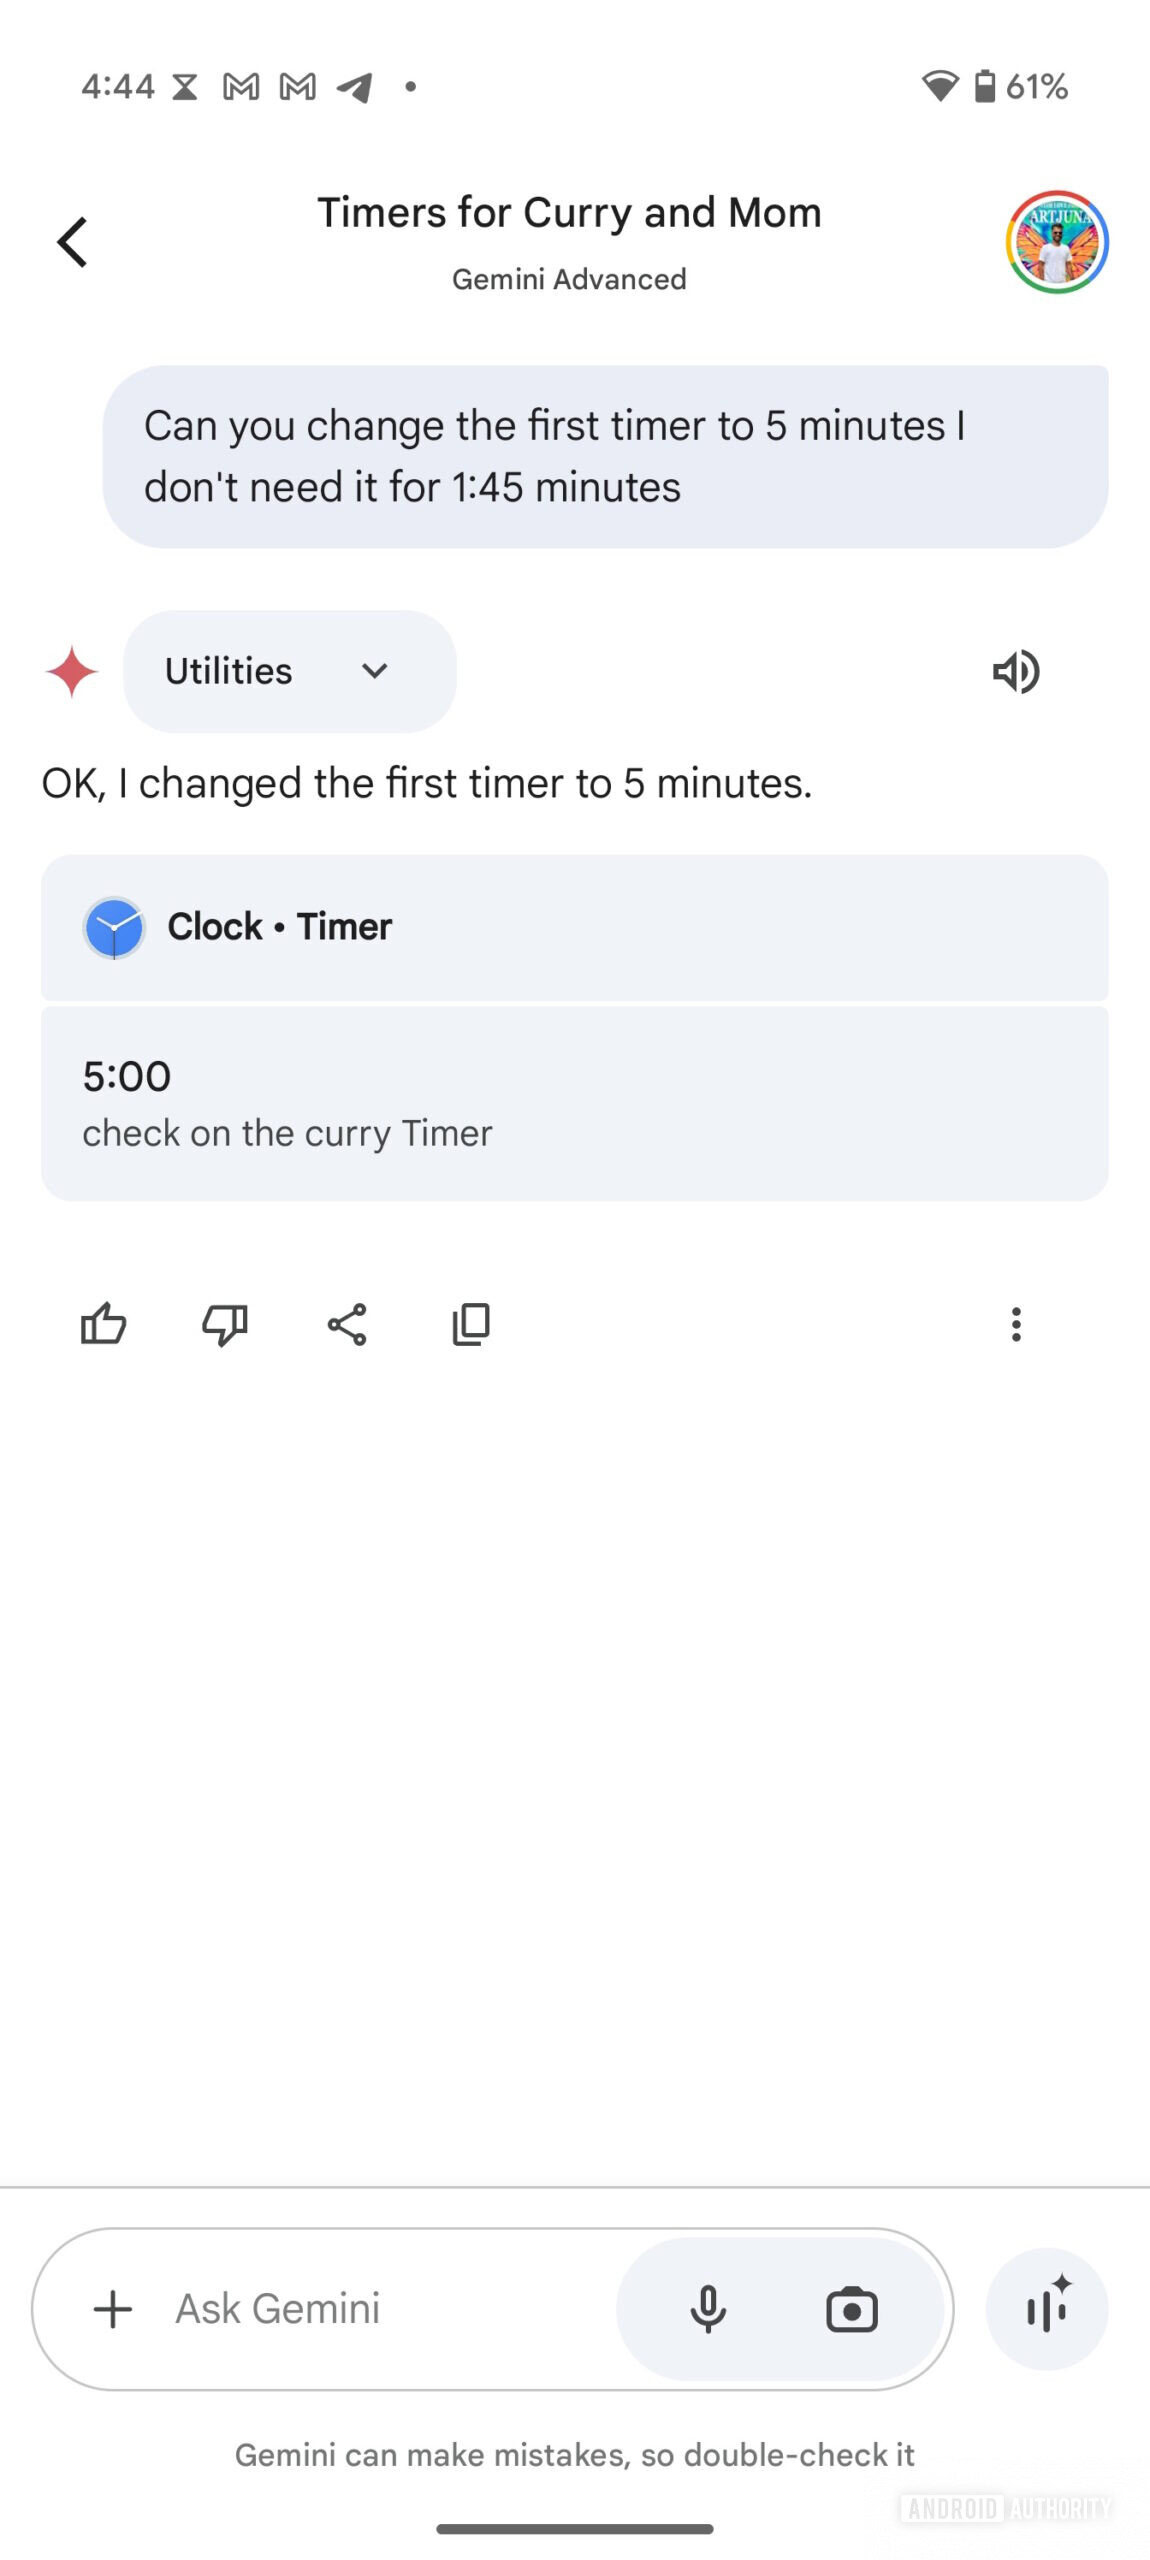
Task: Tap the Timers for Curry and Mom title
Action: [569, 213]
